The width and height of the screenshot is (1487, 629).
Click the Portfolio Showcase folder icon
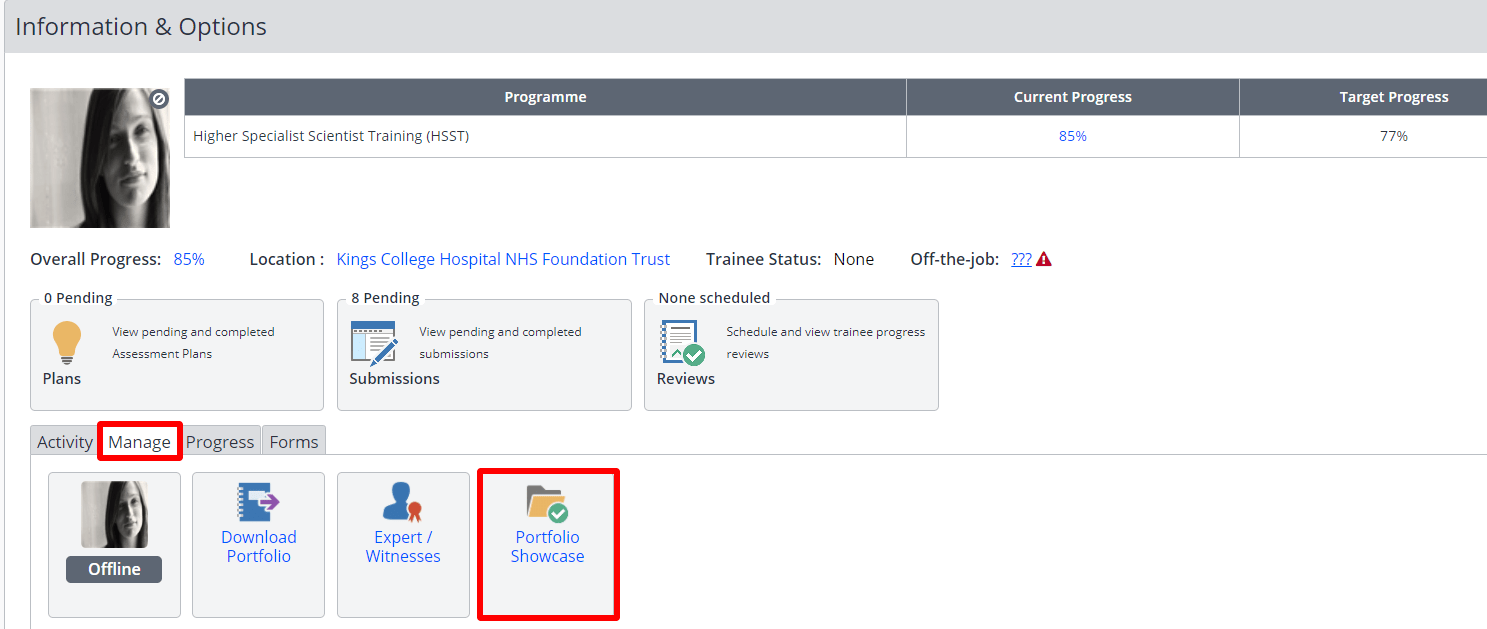547,503
